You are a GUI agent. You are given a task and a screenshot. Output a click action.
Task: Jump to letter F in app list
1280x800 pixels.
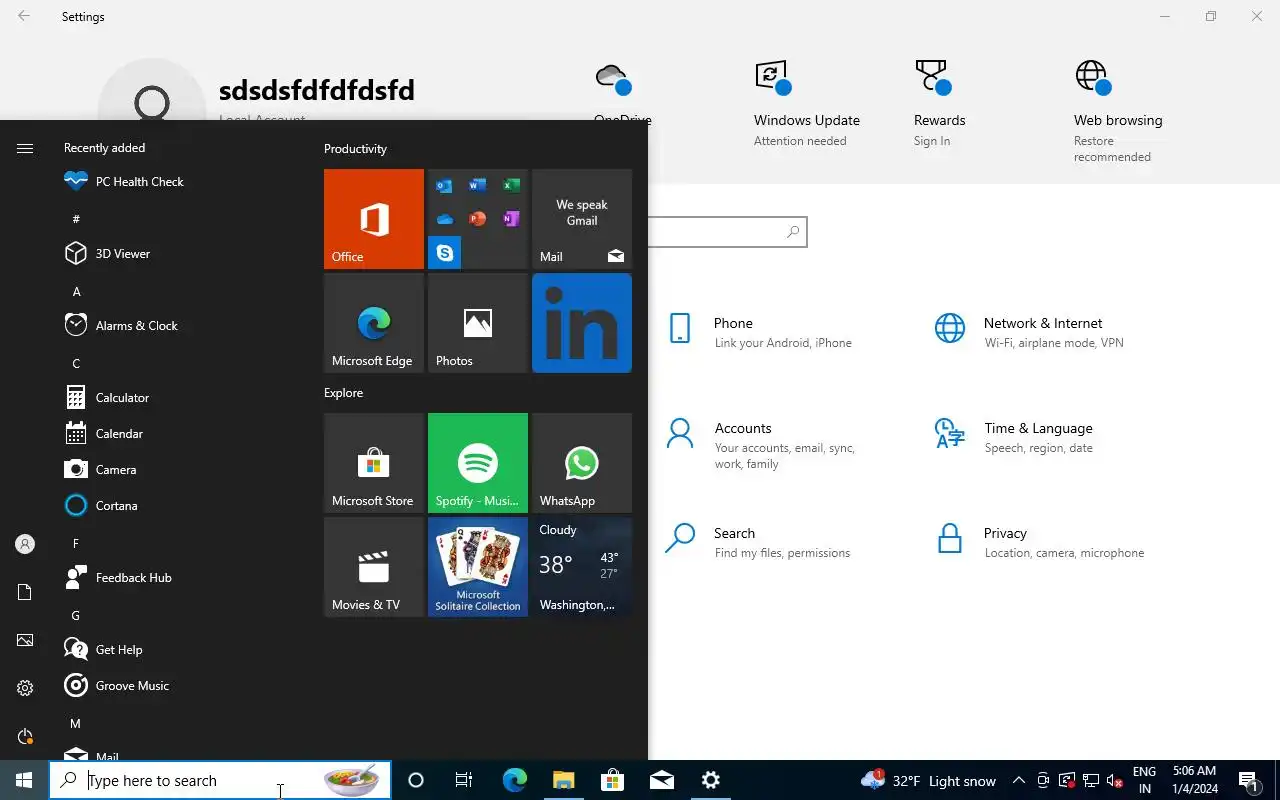point(77,543)
